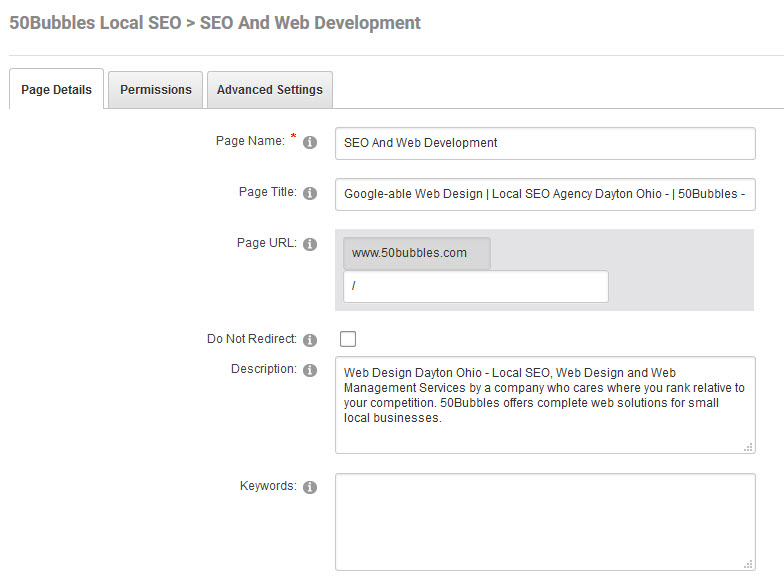The width and height of the screenshot is (784, 581).
Task: Click the www.50bubbles.com domain box
Action: (417, 253)
